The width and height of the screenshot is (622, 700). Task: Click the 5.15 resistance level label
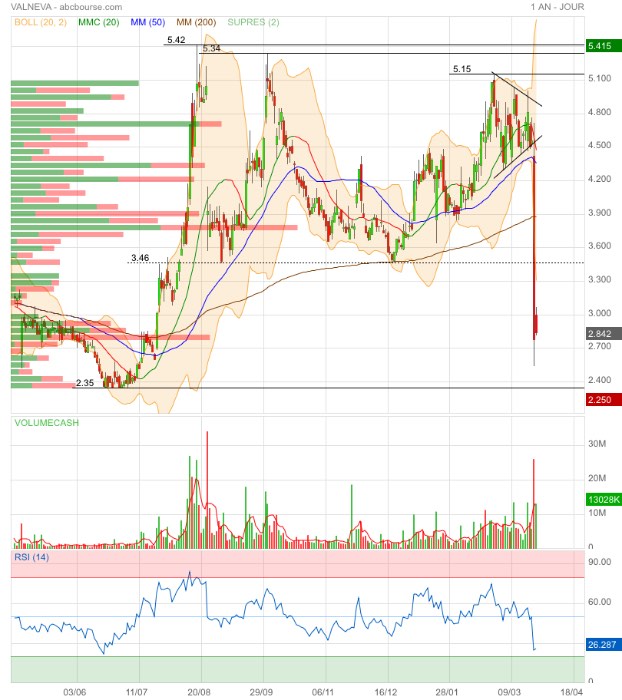pos(462,69)
